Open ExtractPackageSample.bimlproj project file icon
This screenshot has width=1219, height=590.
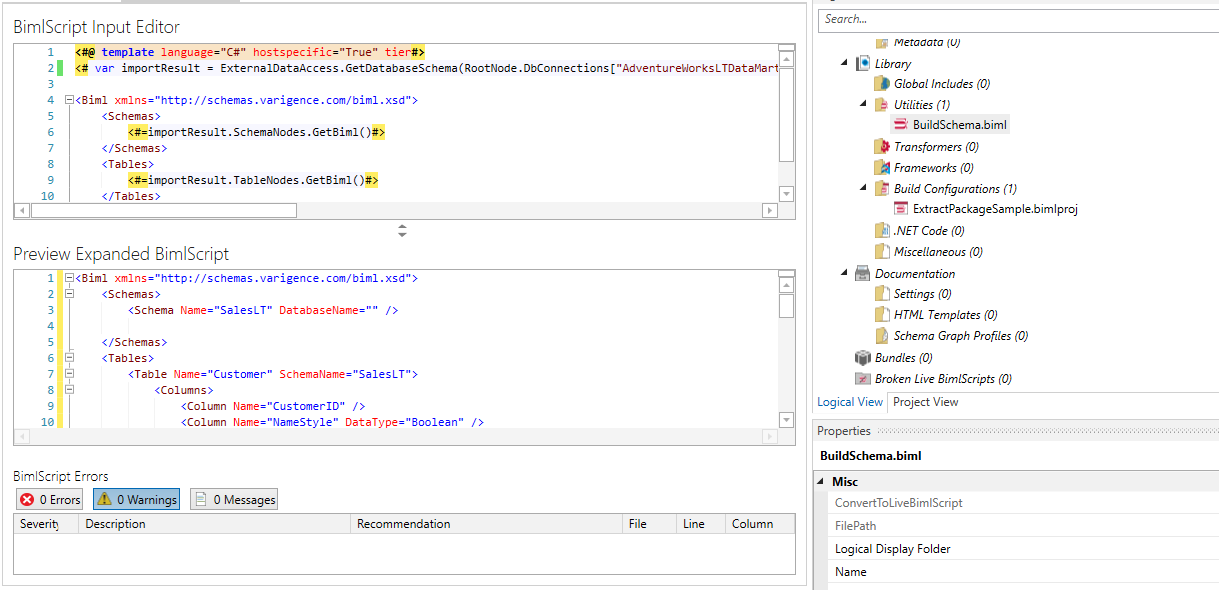point(901,209)
